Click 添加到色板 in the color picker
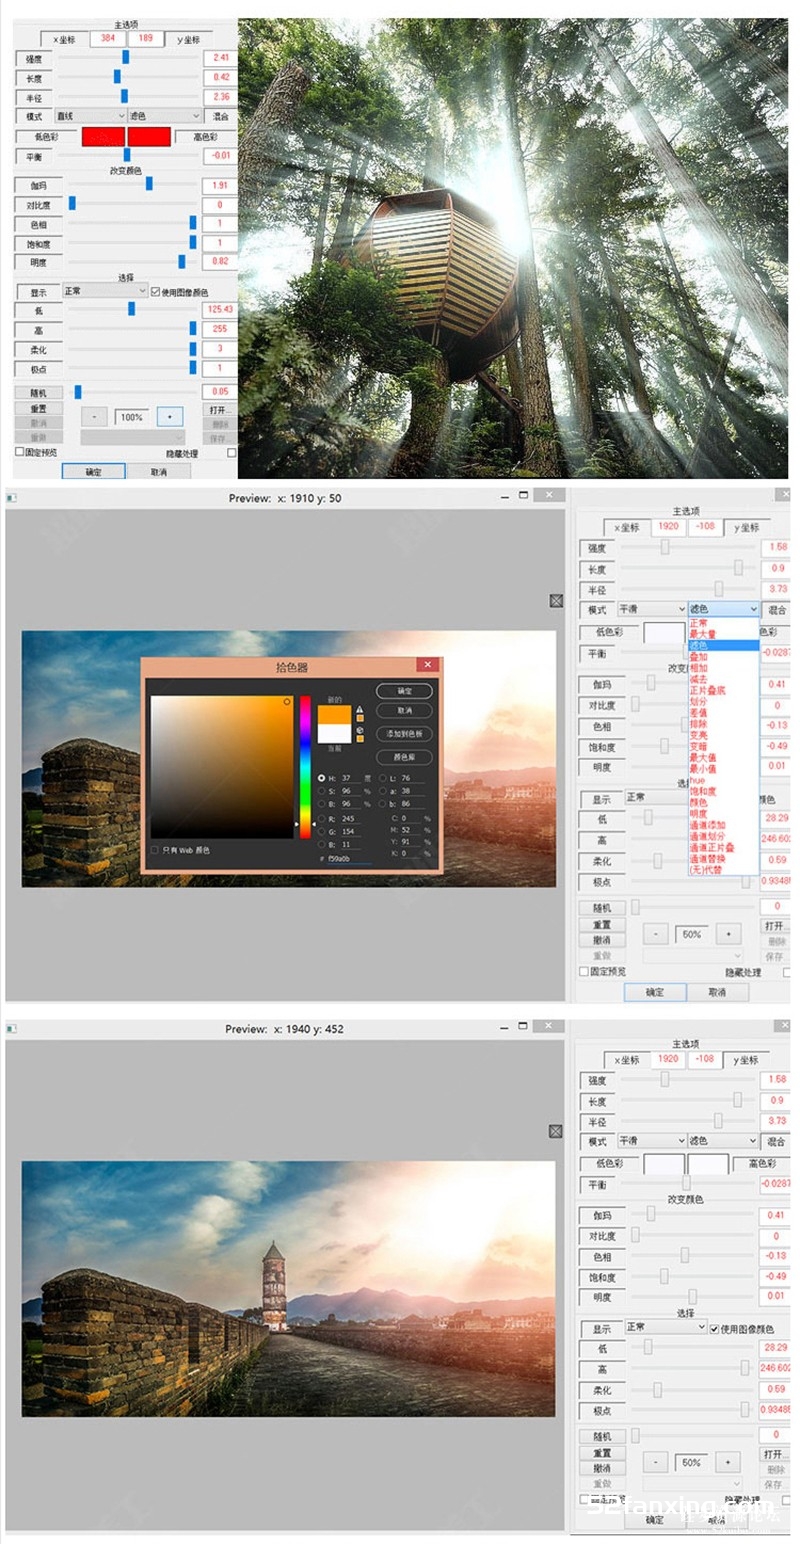The height and width of the screenshot is (1544, 800). click(x=404, y=734)
